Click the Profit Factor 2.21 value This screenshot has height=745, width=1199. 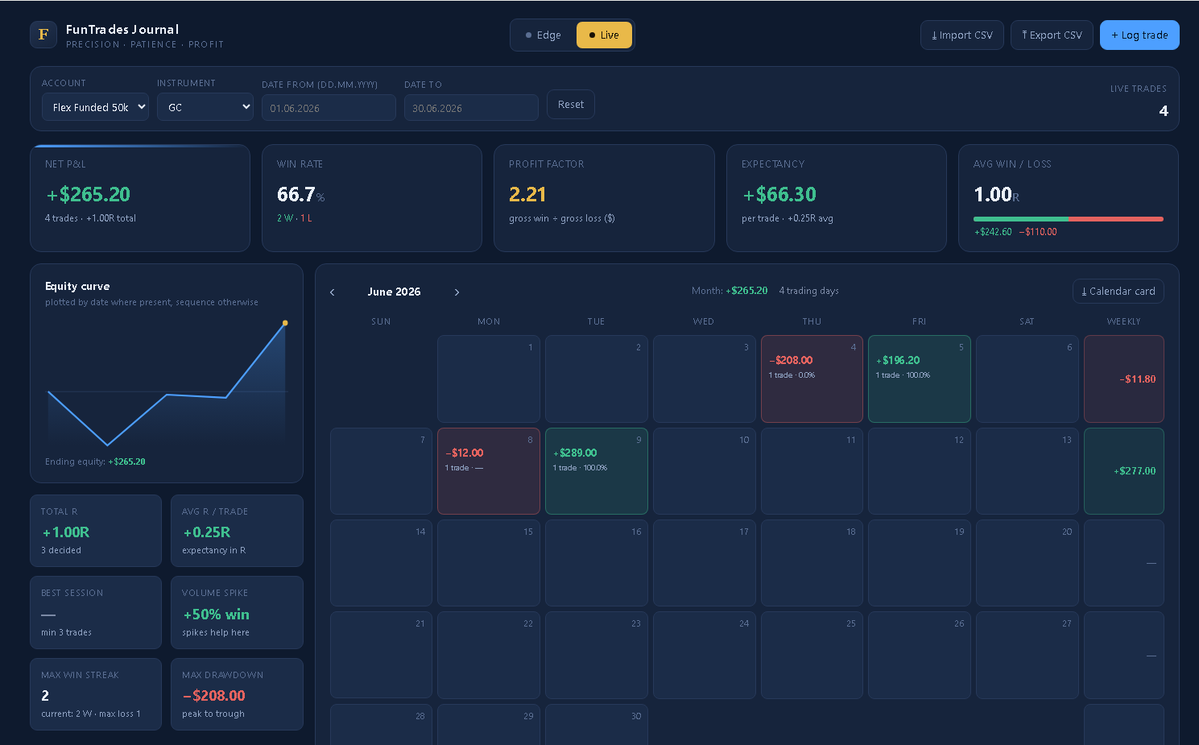527,195
